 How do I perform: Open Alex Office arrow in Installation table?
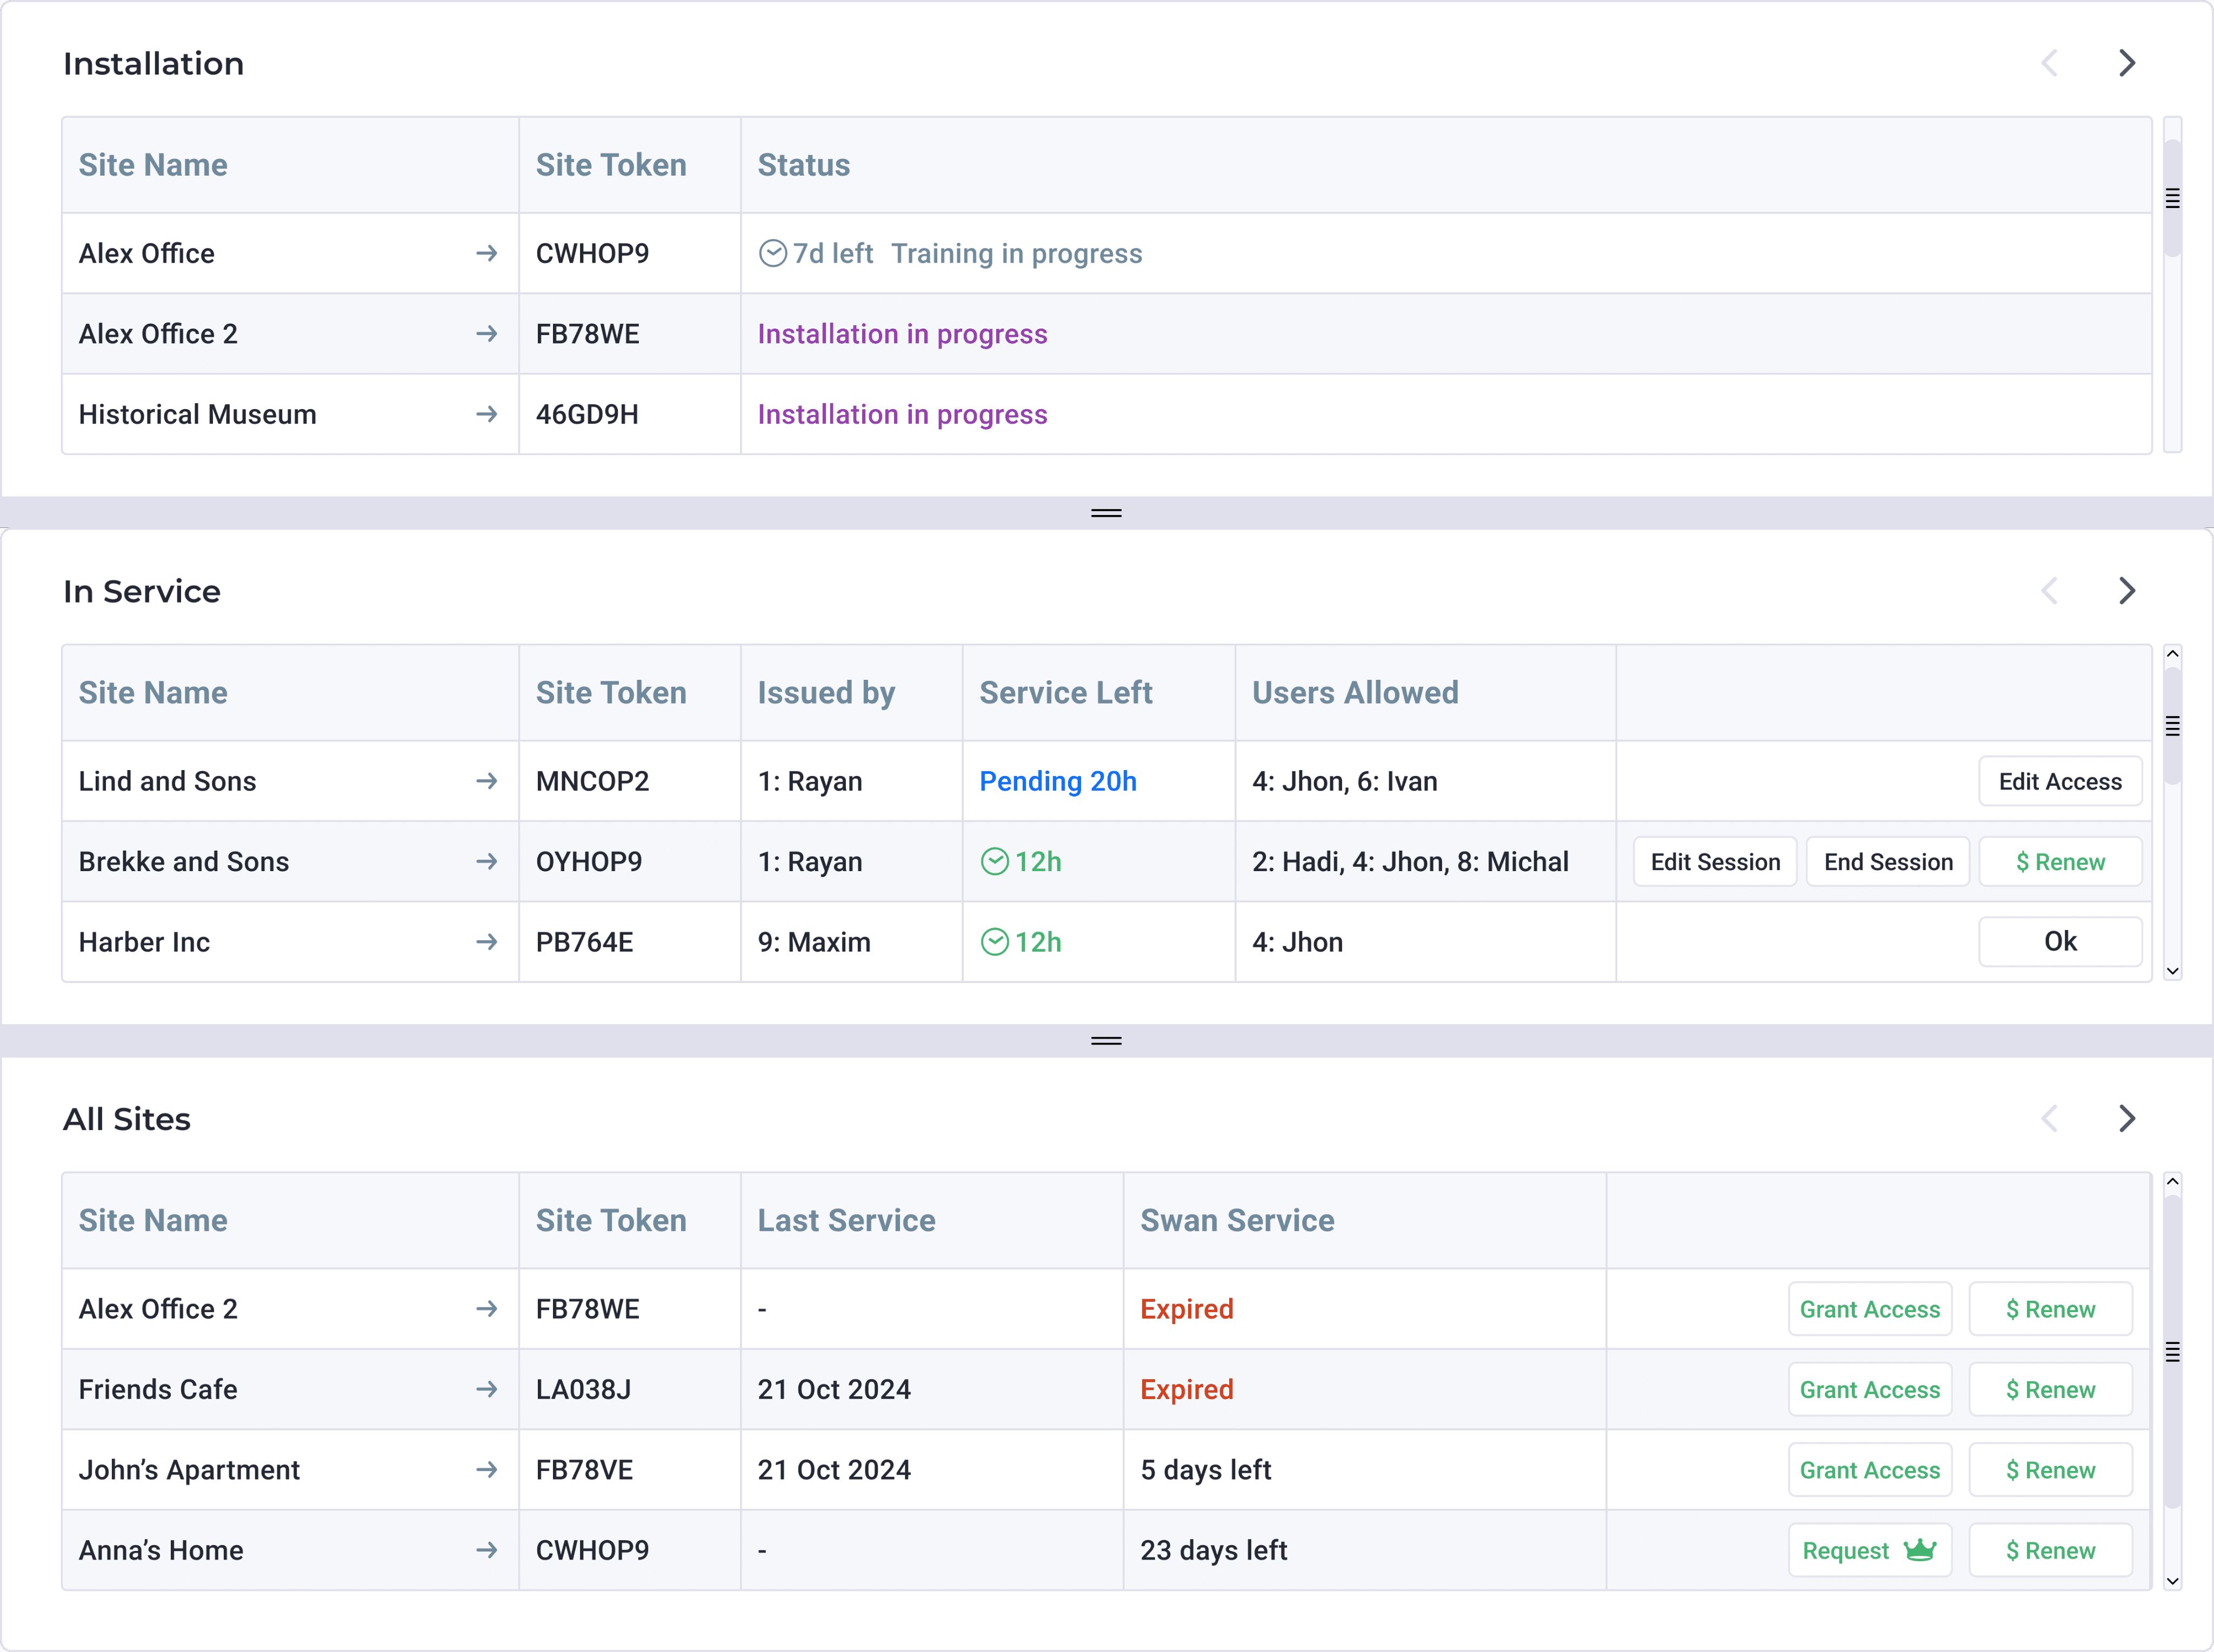point(486,253)
